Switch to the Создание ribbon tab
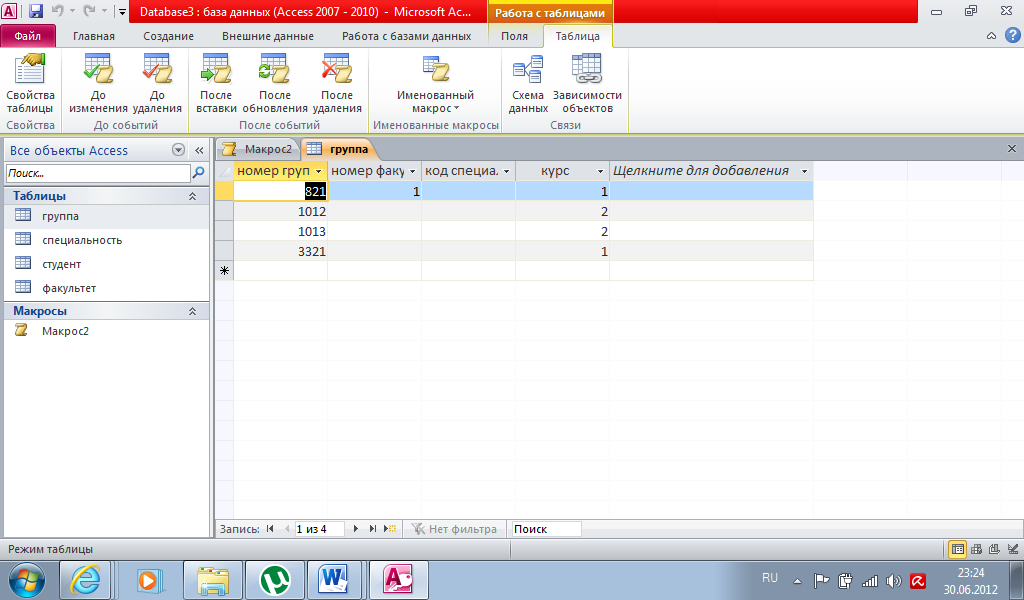Viewport: 1024px width, 600px height. click(x=168, y=36)
